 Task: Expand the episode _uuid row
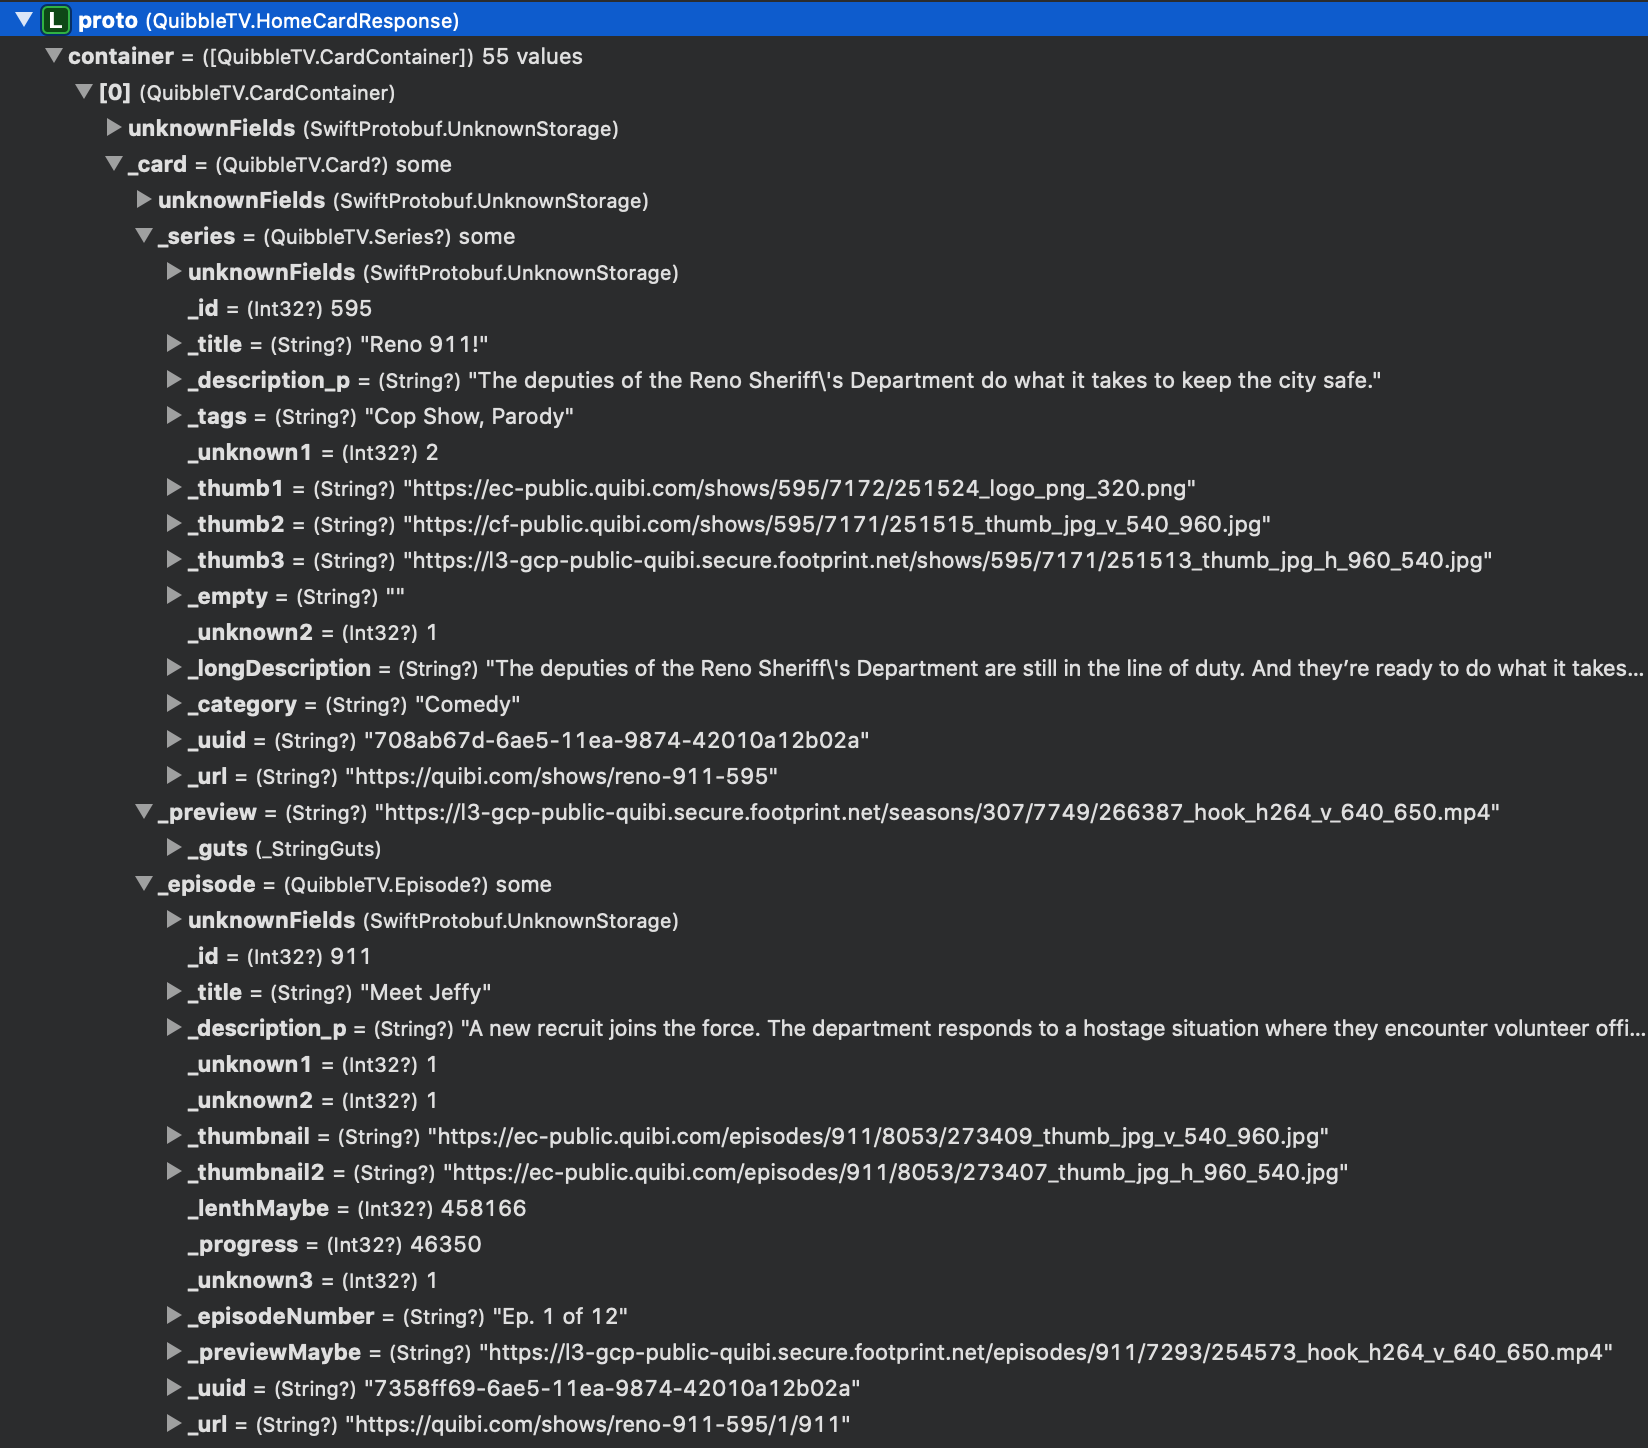(x=174, y=1387)
